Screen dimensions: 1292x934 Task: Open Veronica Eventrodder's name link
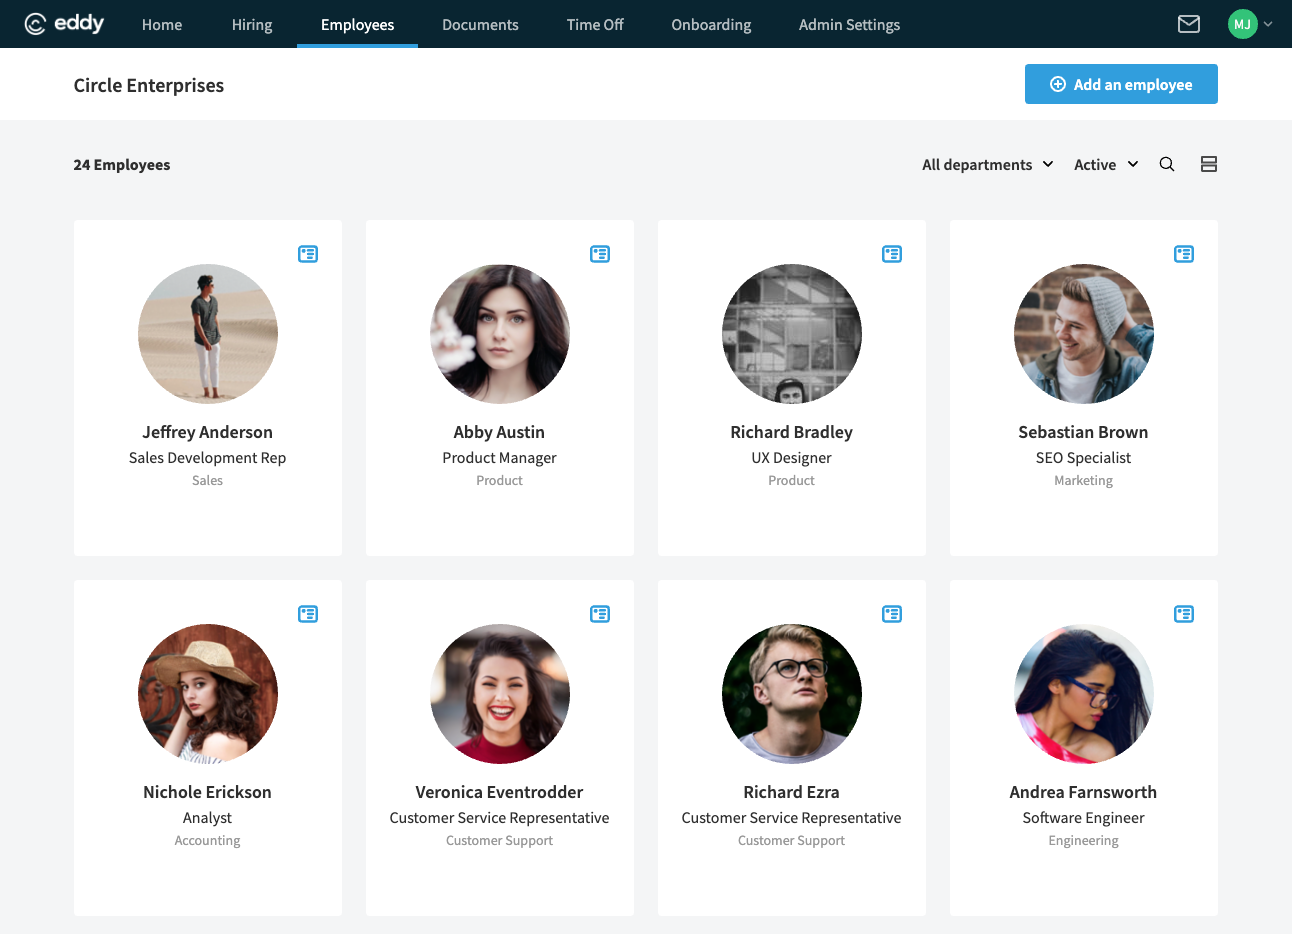(x=499, y=792)
